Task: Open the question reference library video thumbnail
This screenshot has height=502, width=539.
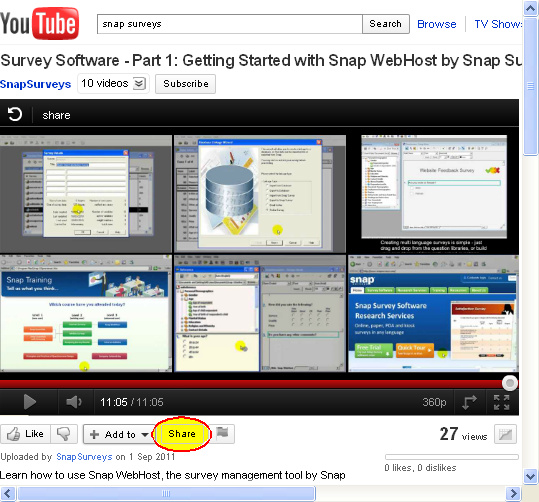Action: [x=260, y=314]
